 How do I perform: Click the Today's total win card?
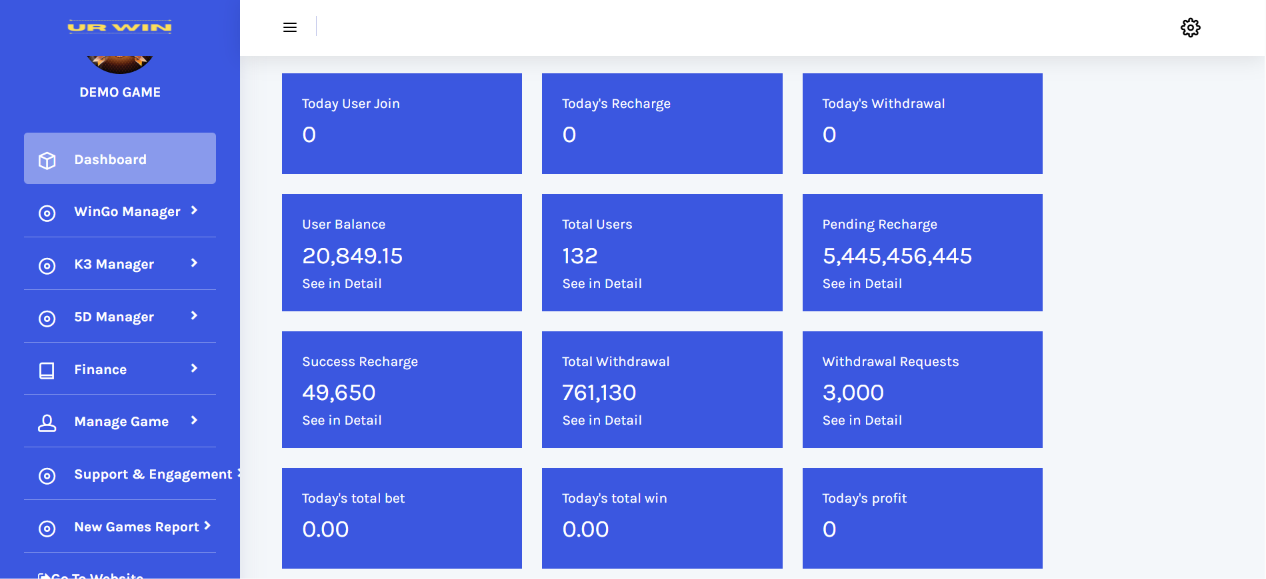662,518
